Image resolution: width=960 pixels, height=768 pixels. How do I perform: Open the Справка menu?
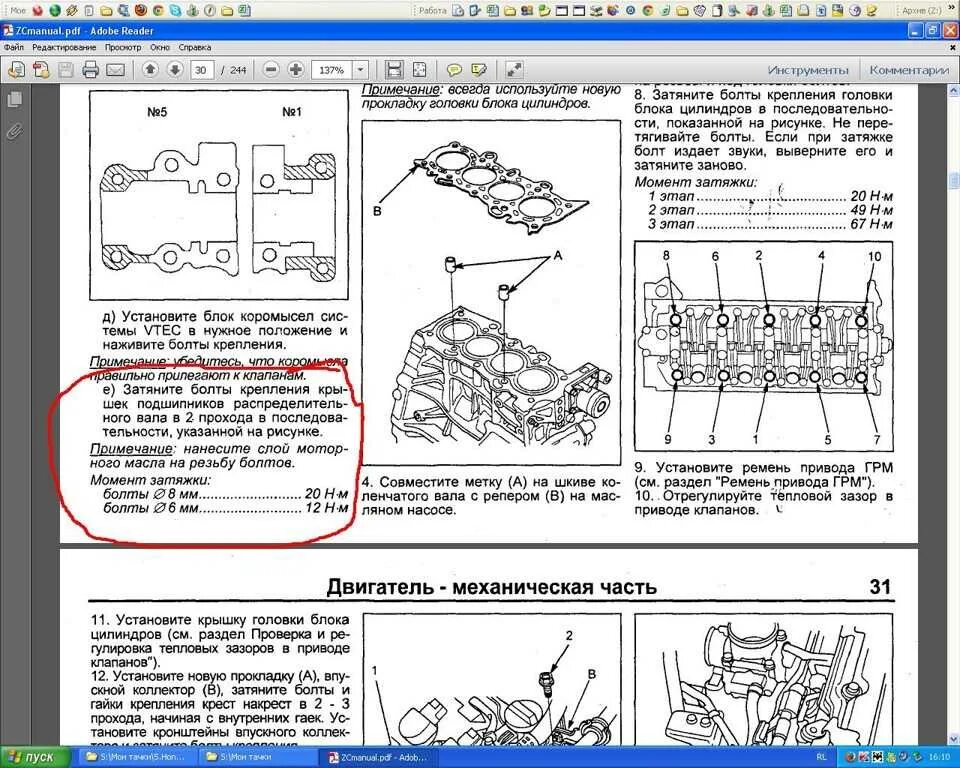click(195, 47)
